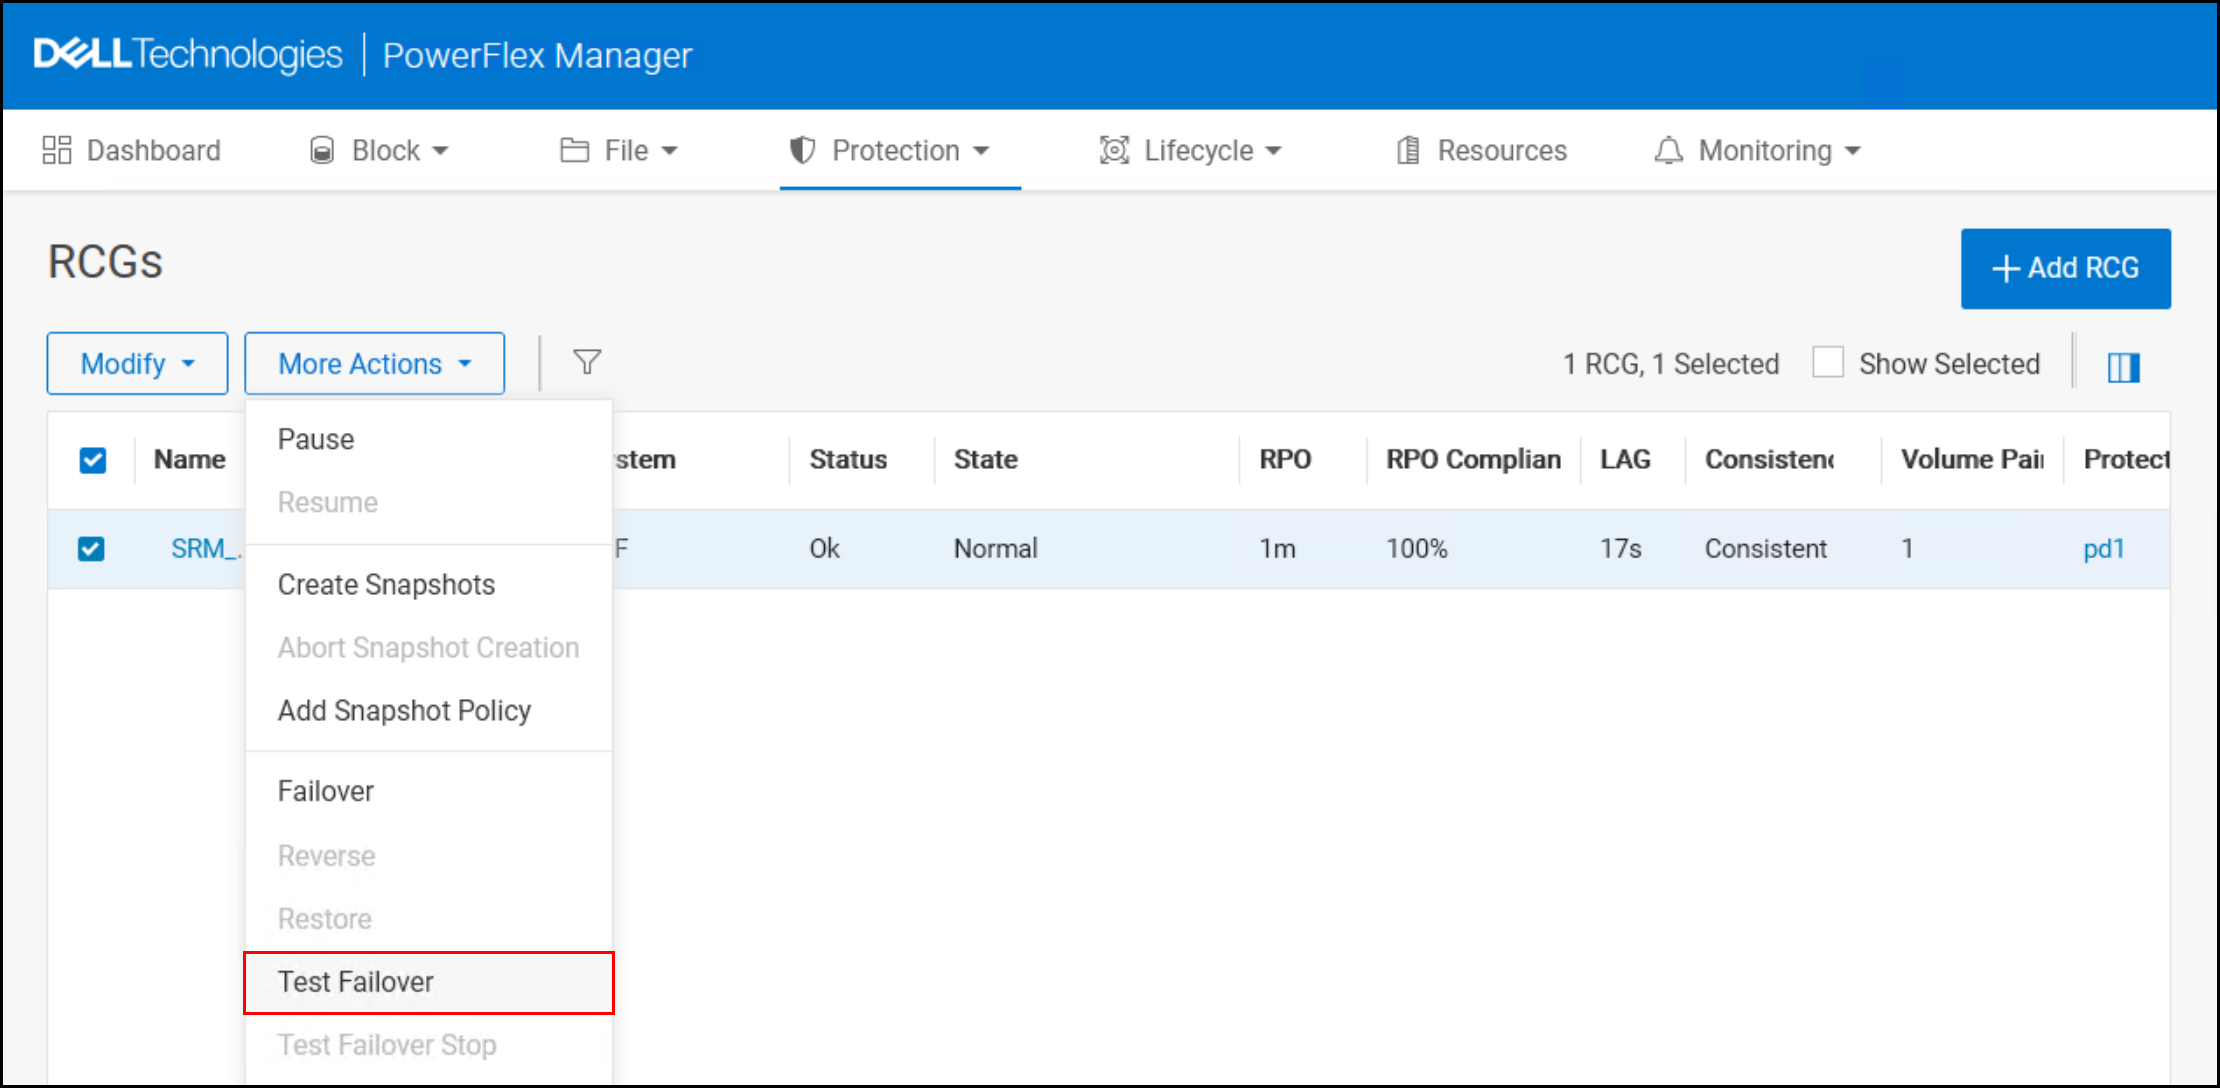The image size is (2220, 1088).
Task: Click the Resources server icon
Action: pyautogui.click(x=1408, y=150)
